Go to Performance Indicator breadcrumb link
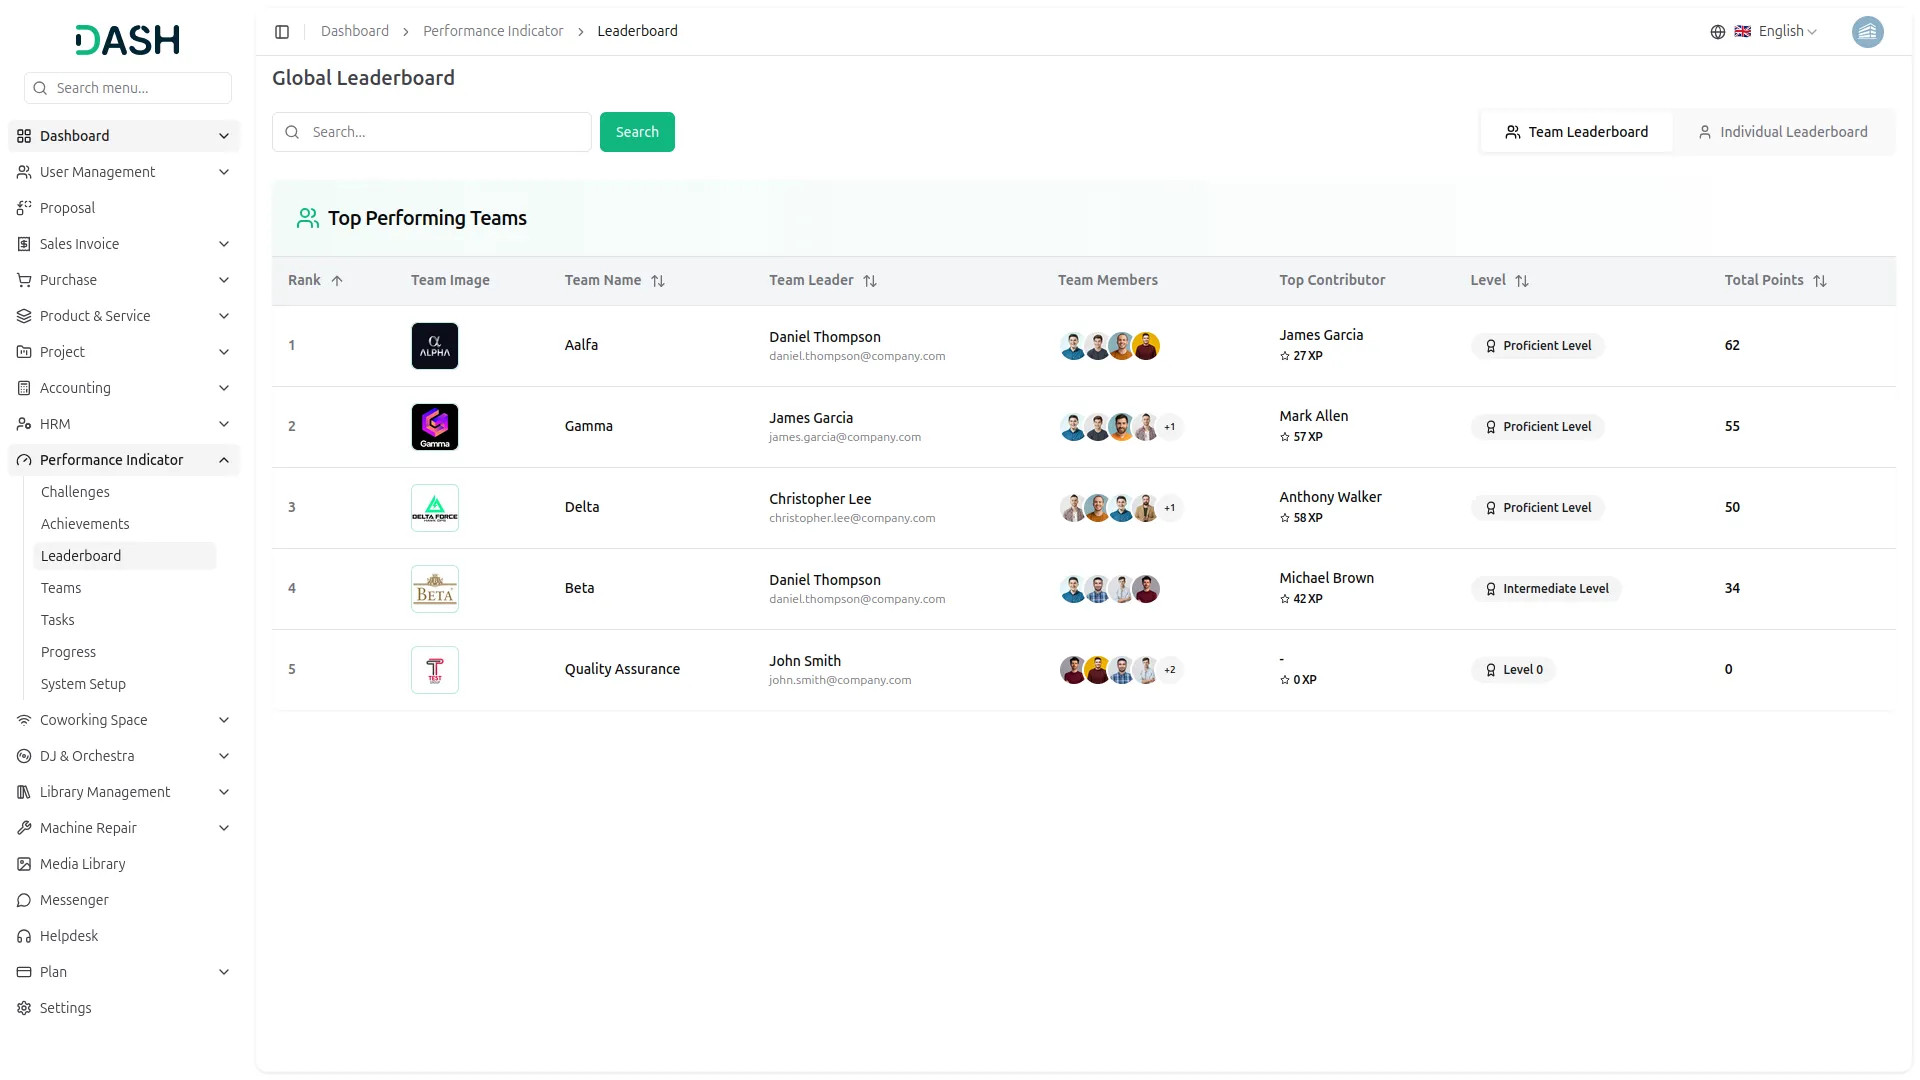1920x1080 pixels. (x=493, y=31)
